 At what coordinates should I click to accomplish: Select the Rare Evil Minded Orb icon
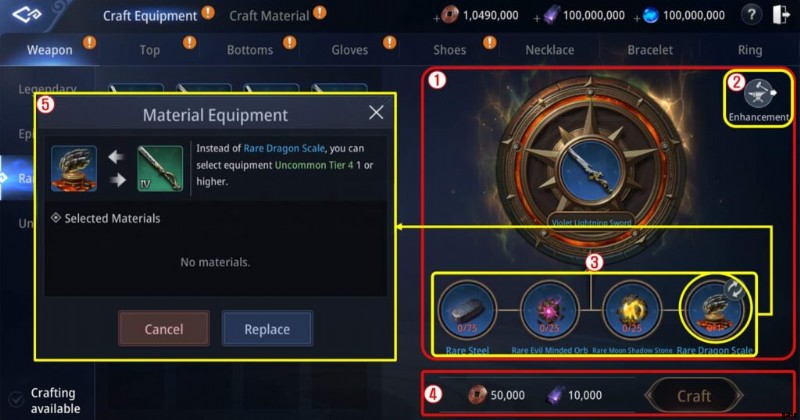click(549, 310)
